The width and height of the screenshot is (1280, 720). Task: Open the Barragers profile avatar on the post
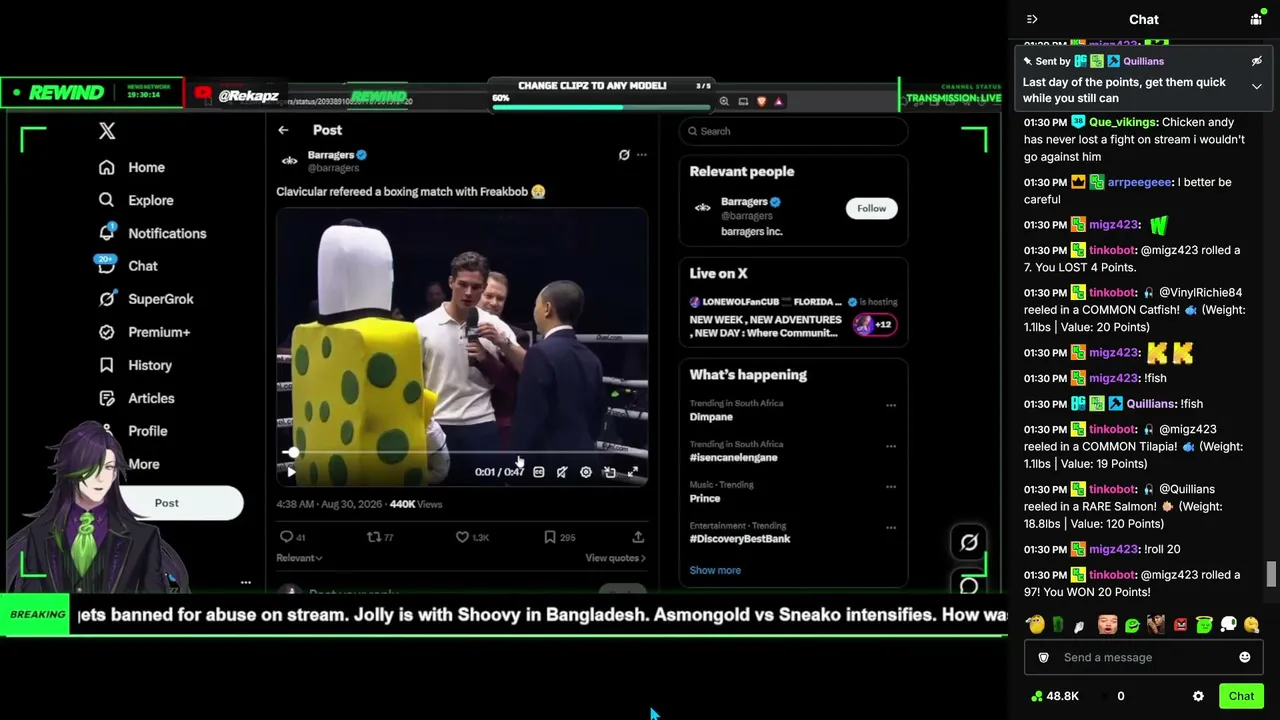point(289,160)
